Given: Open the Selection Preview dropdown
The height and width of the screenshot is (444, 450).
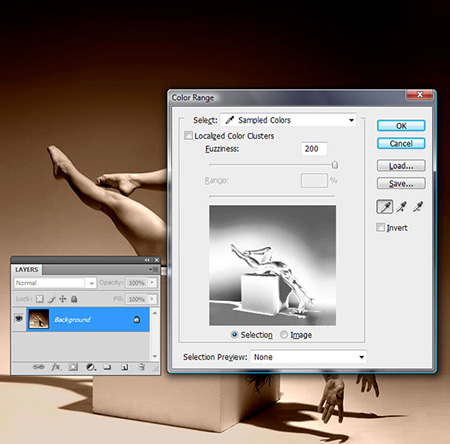Looking at the screenshot, I should click(x=308, y=357).
